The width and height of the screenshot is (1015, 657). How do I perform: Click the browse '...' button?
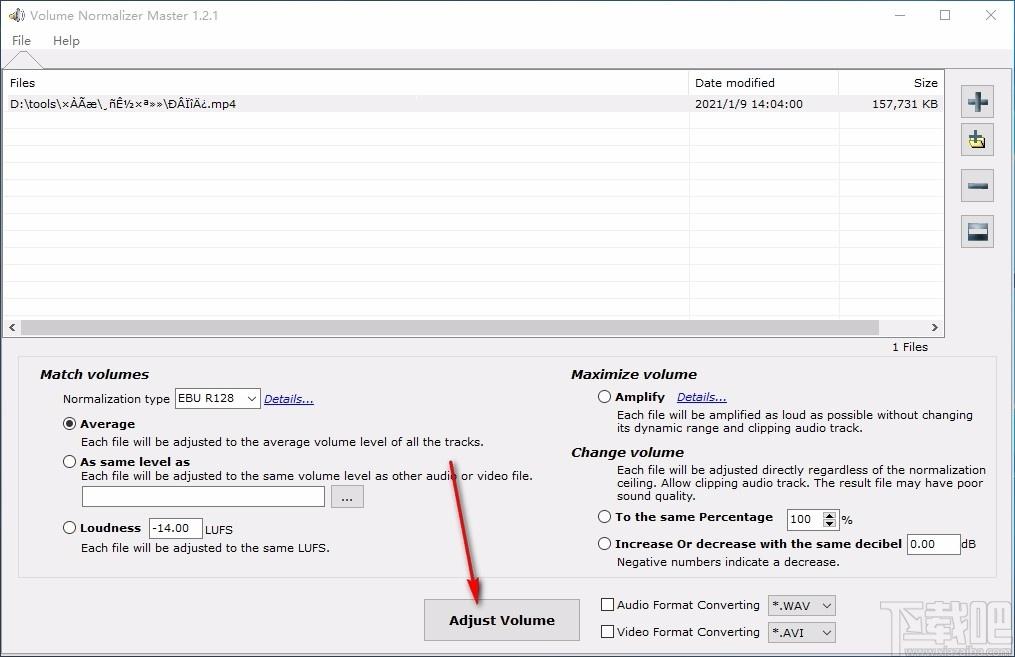pos(347,497)
